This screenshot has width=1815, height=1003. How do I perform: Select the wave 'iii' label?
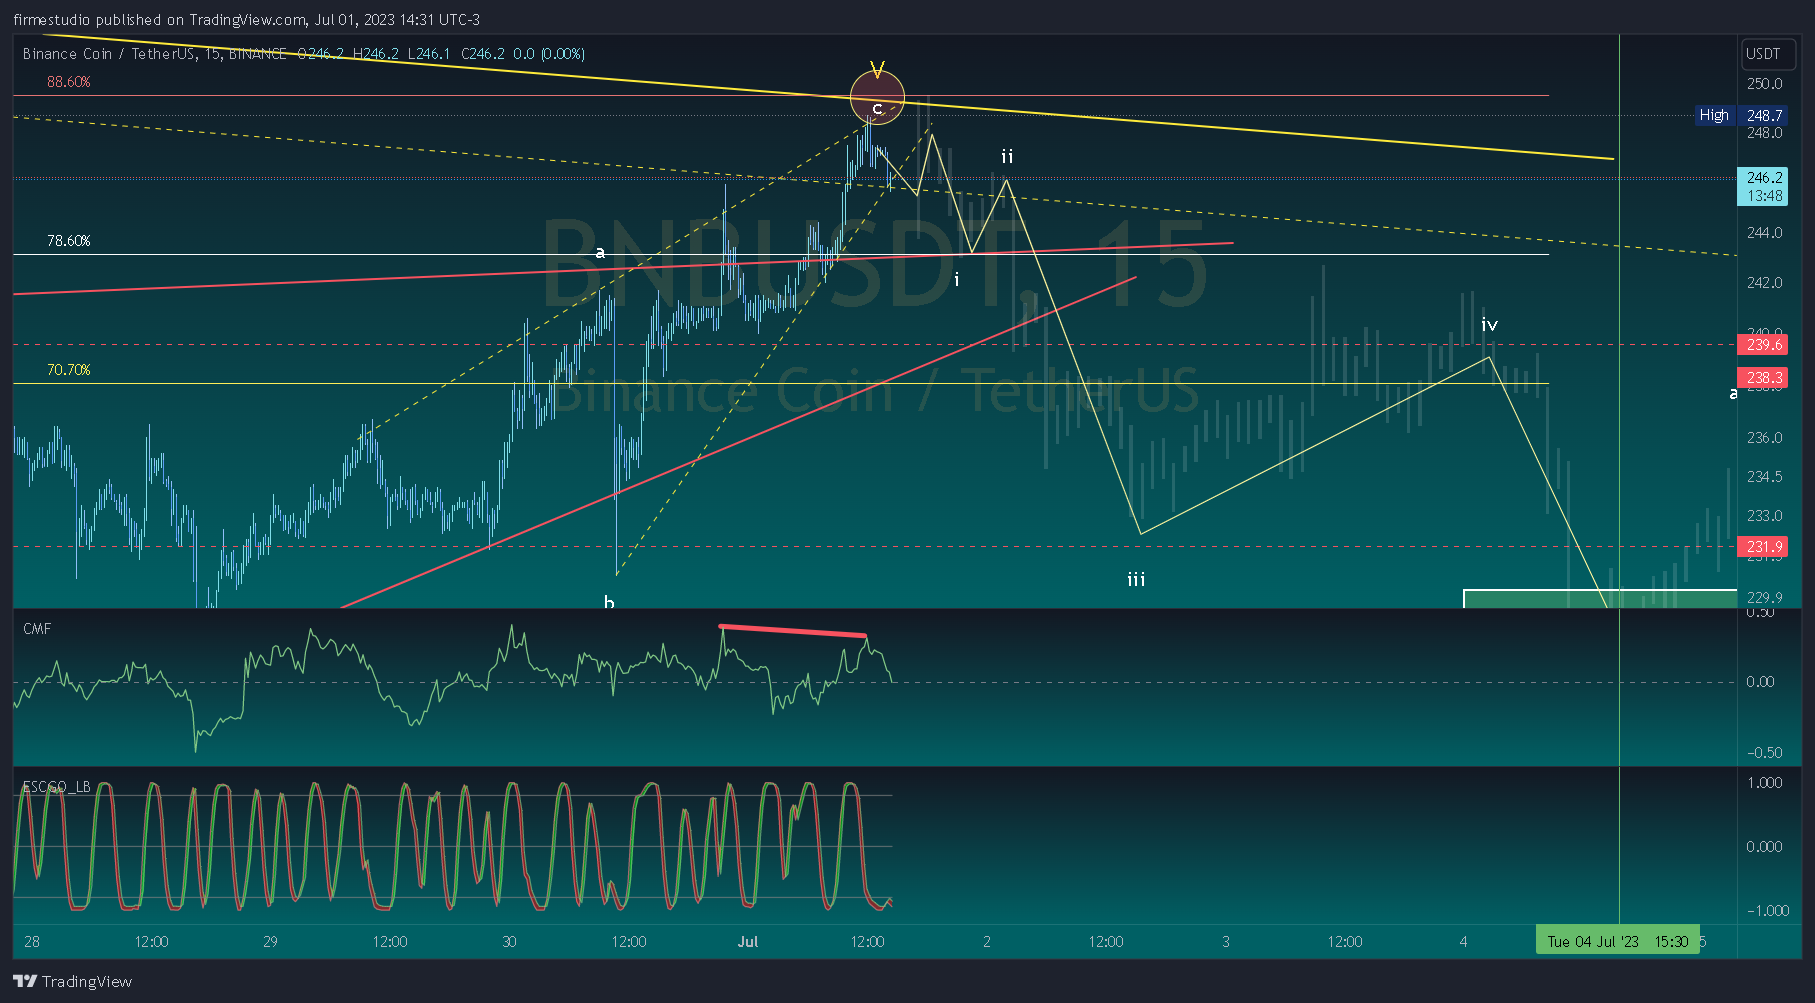pyautogui.click(x=1136, y=580)
